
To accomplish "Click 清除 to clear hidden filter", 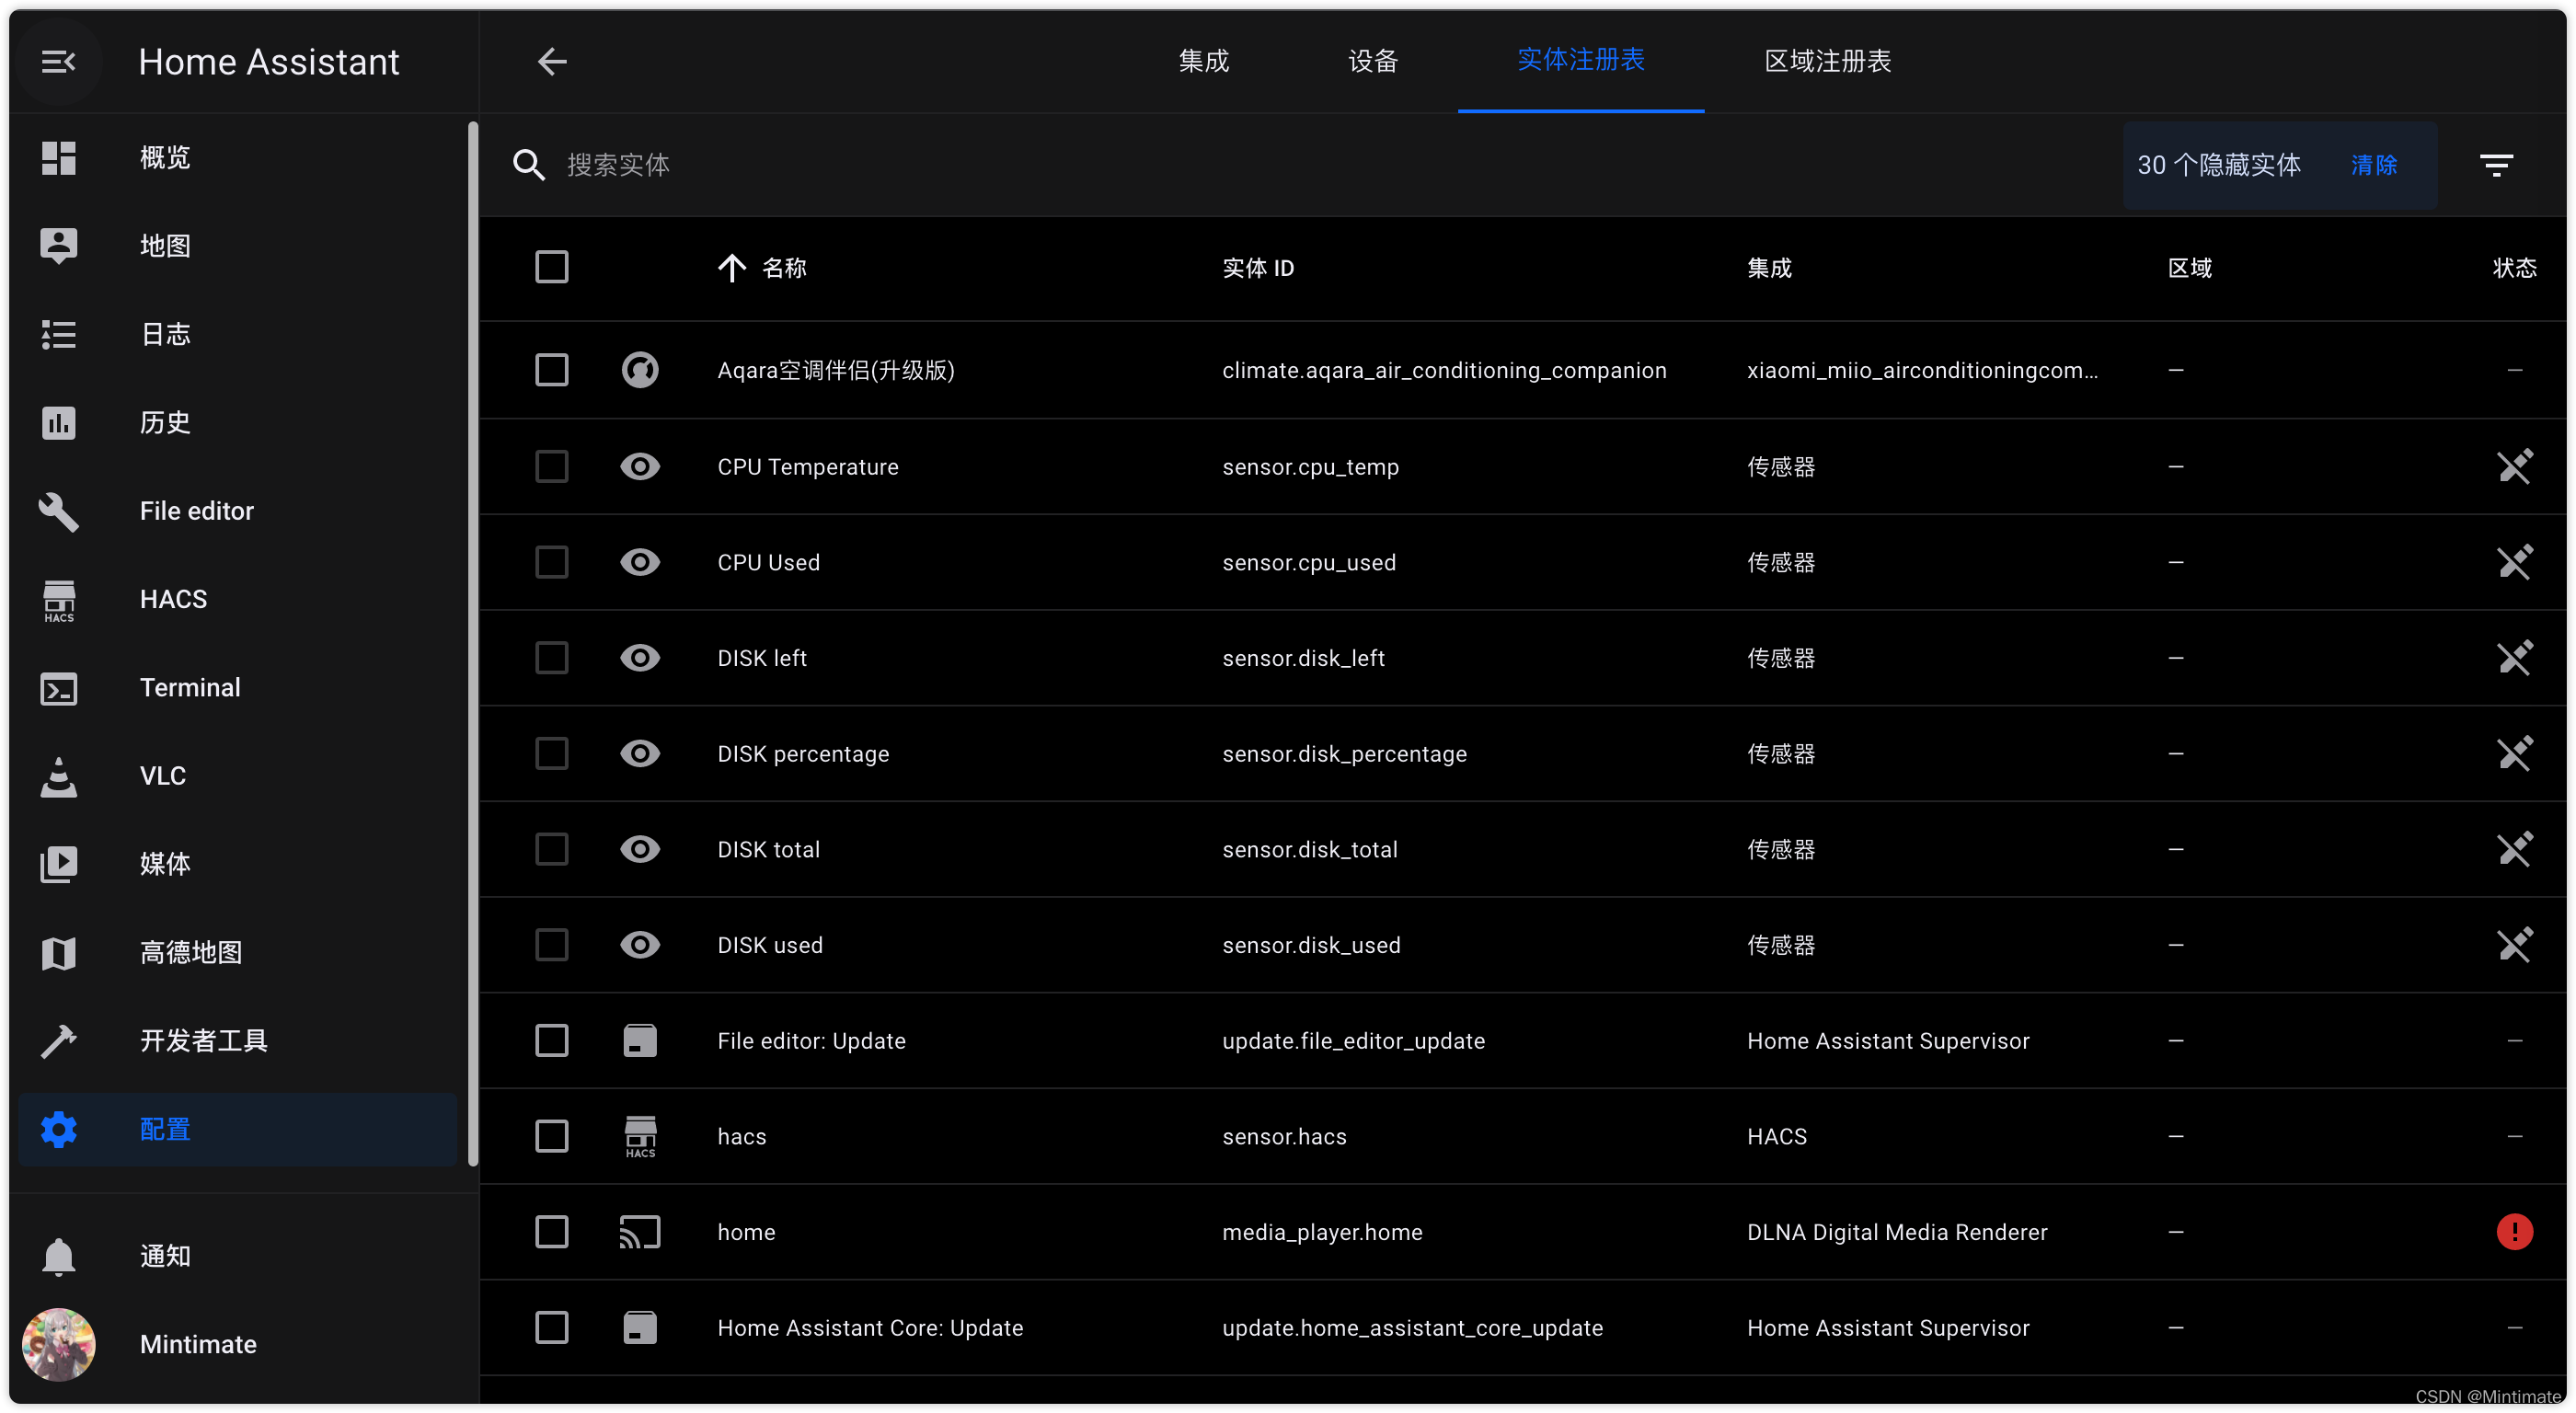I will pyautogui.click(x=2373, y=165).
